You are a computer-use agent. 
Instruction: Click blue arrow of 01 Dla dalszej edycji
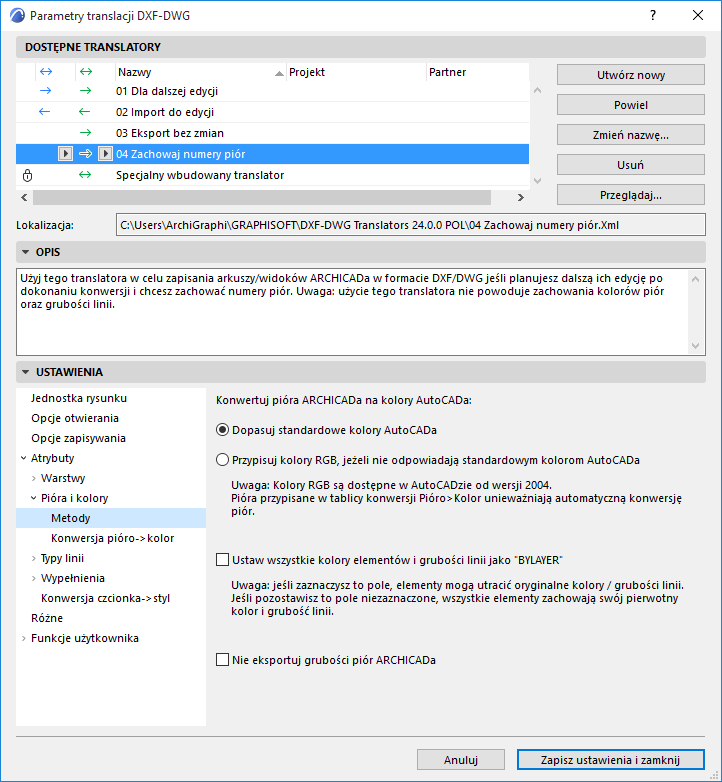click(45, 91)
